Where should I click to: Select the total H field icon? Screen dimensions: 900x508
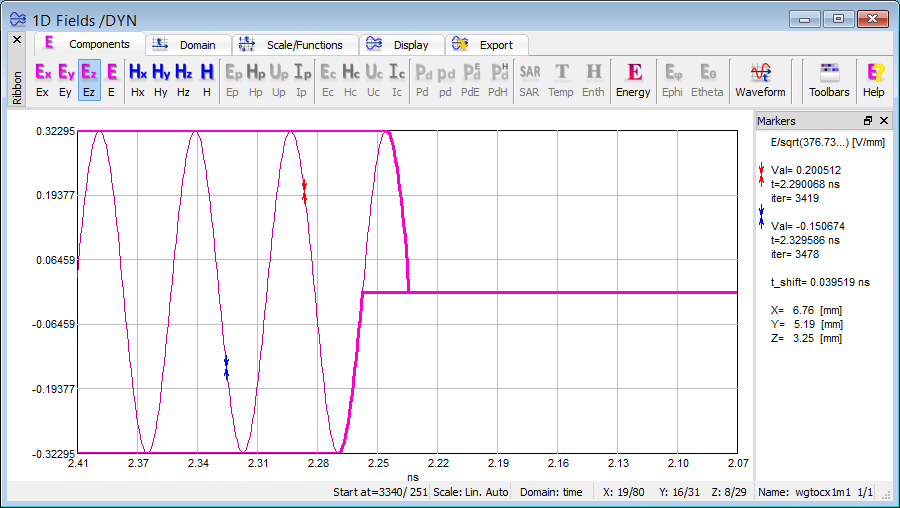point(207,80)
